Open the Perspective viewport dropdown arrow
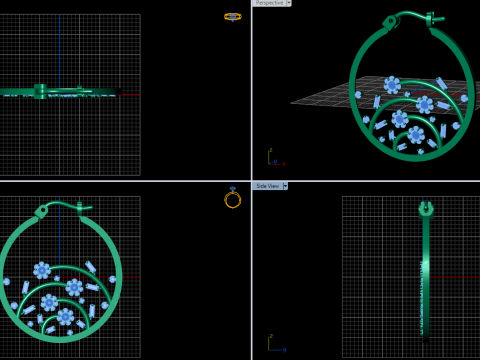The height and width of the screenshot is (360, 480). [x=289, y=3]
